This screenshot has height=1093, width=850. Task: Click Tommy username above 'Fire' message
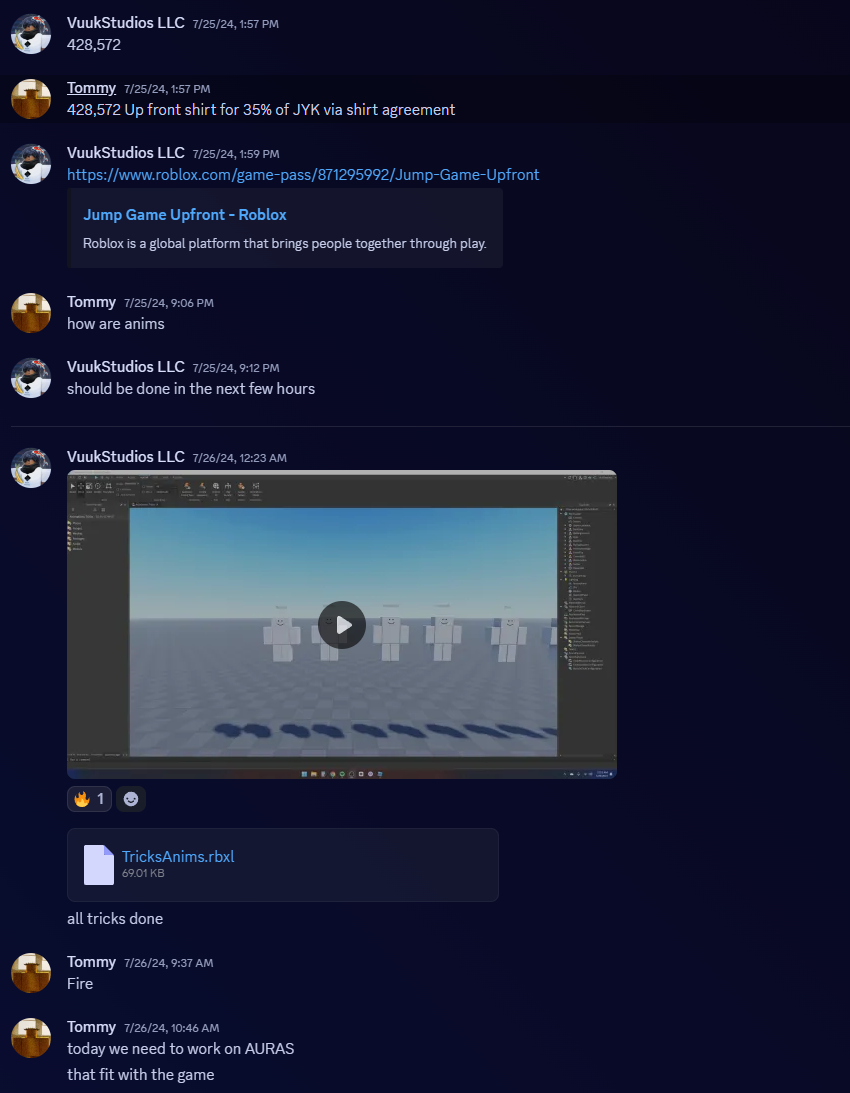point(91,962)
